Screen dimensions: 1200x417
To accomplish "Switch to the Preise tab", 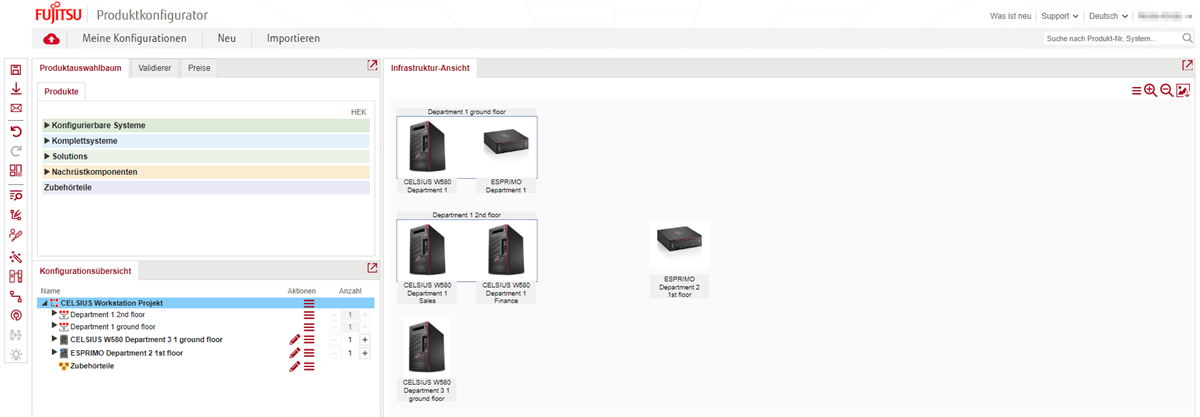I will [x=200, y=68].
